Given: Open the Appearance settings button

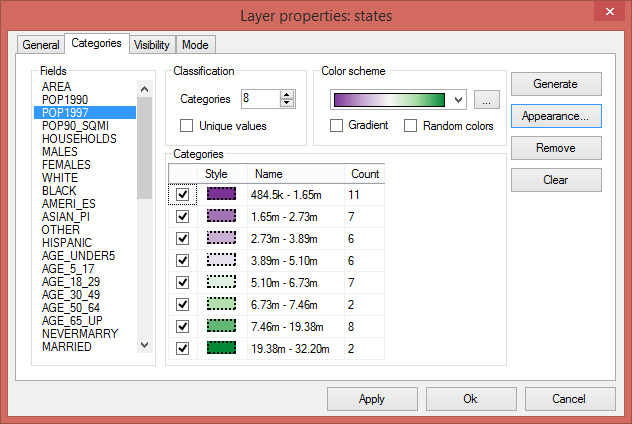Looking at the screenshot, I should 556,116.
